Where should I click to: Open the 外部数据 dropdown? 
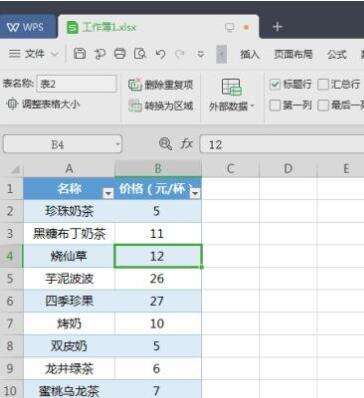(x=232, y=95)
